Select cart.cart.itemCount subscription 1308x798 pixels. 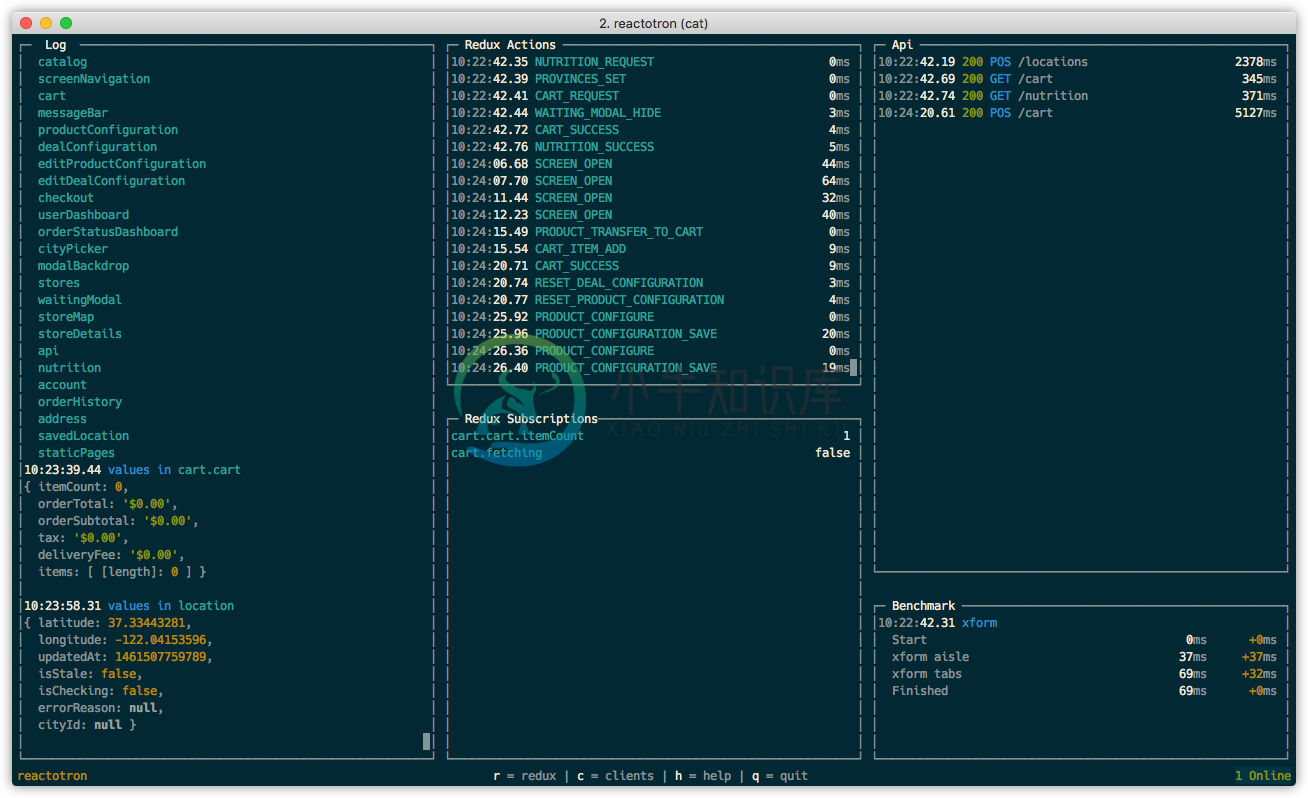click(x=650, y=436)
